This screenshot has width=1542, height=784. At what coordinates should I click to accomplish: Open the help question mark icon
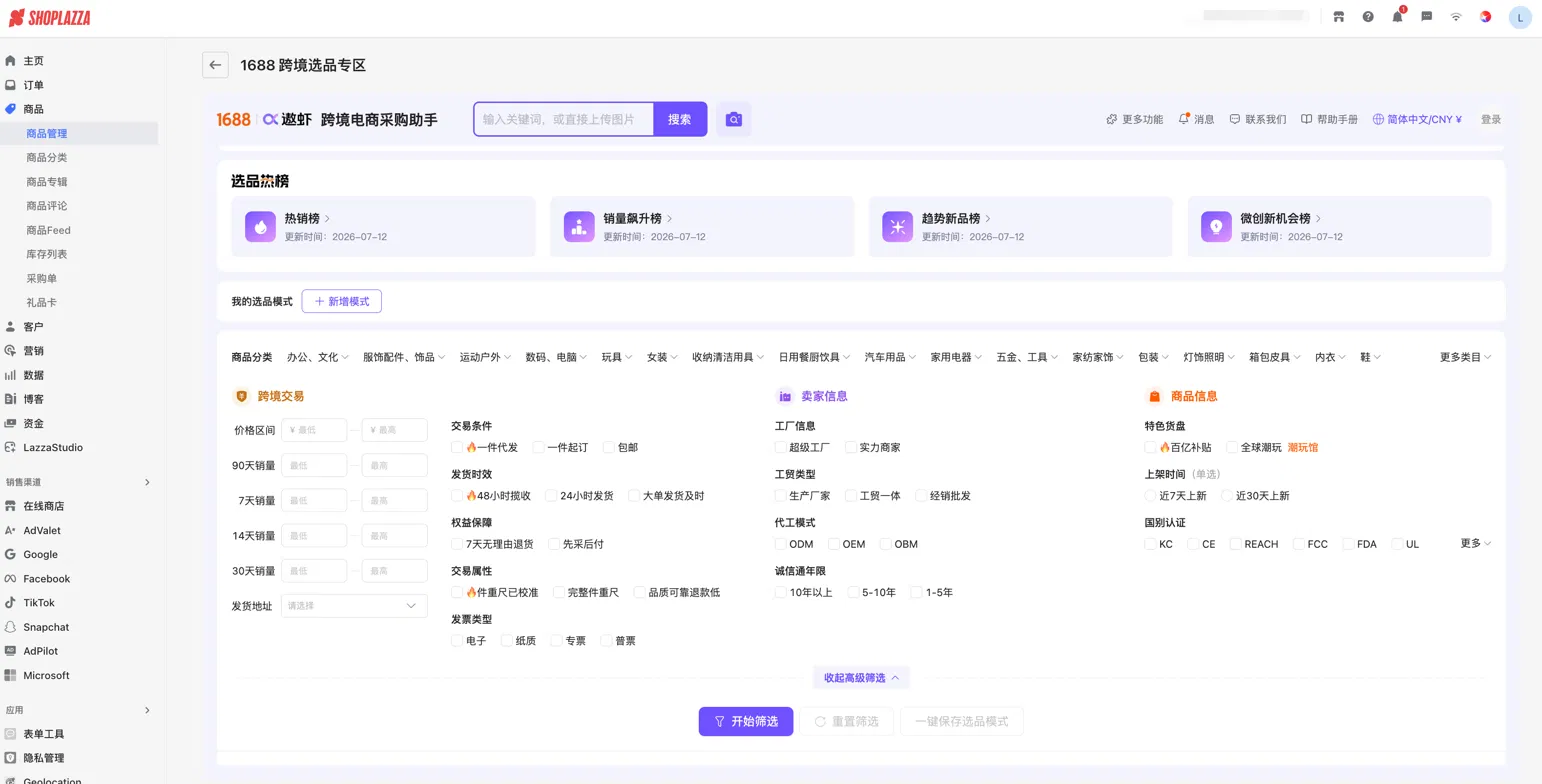tap(1368, 17)
